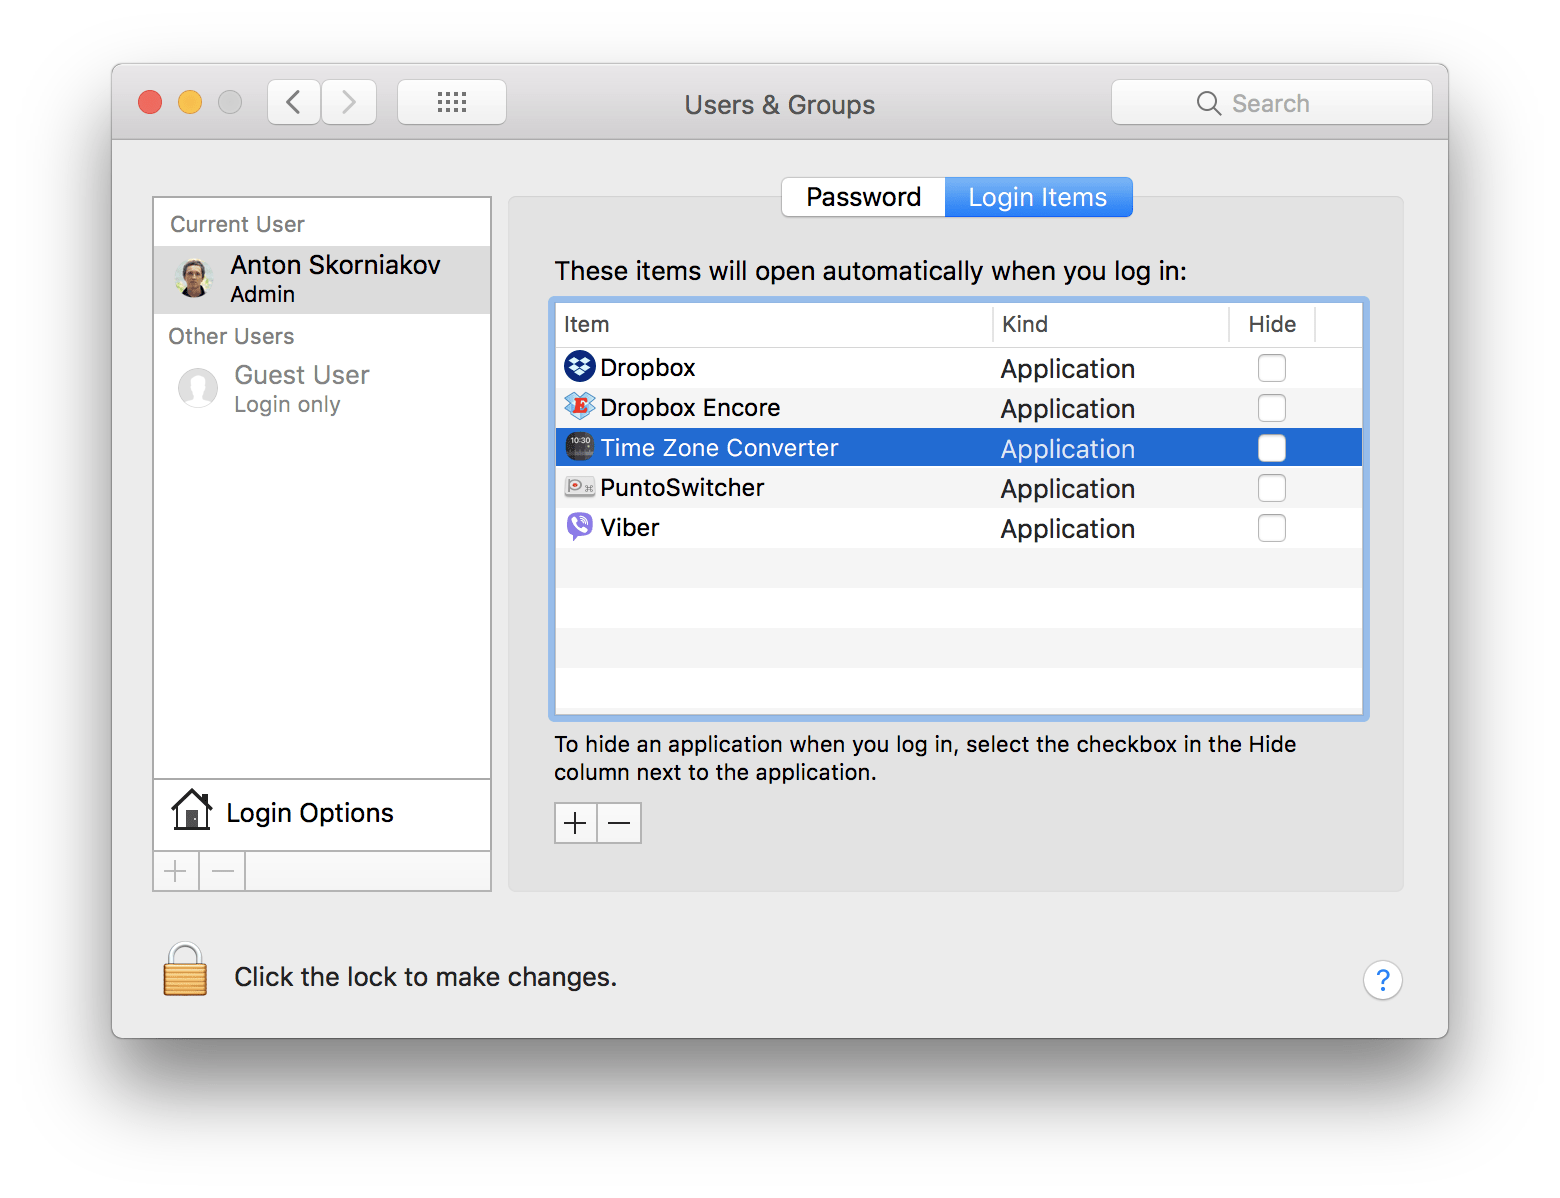Toggle the Hide checkbox for Viber

[x=1271, y=527]
